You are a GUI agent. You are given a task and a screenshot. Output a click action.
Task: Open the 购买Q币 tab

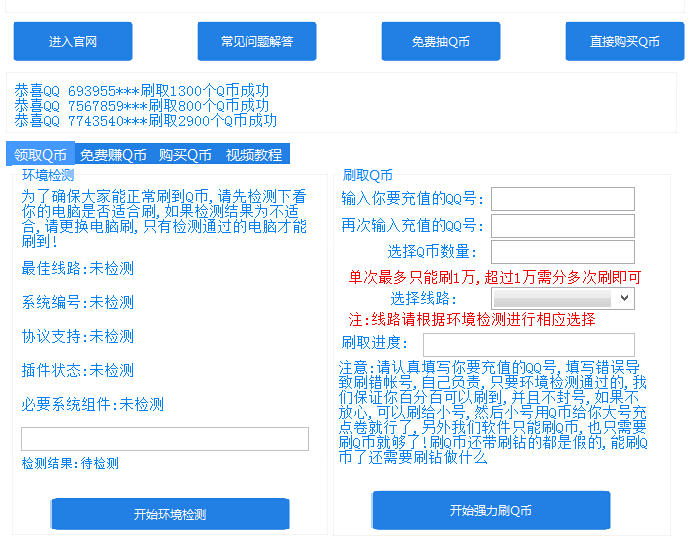tap(185, 155)
